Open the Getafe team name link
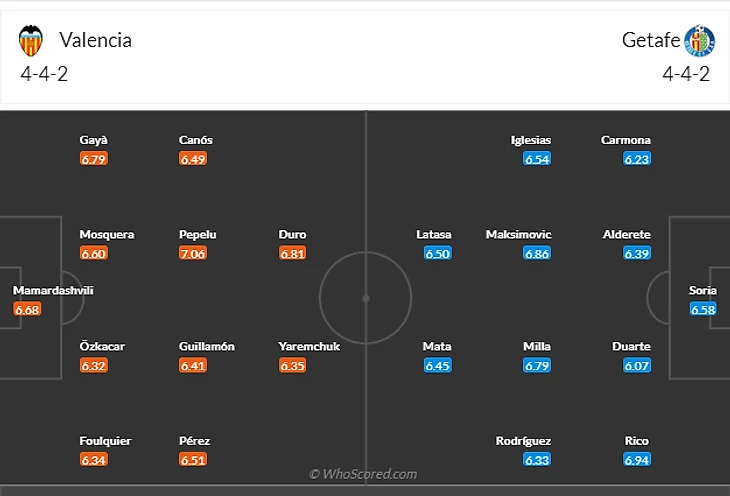 tap(651, 40)
